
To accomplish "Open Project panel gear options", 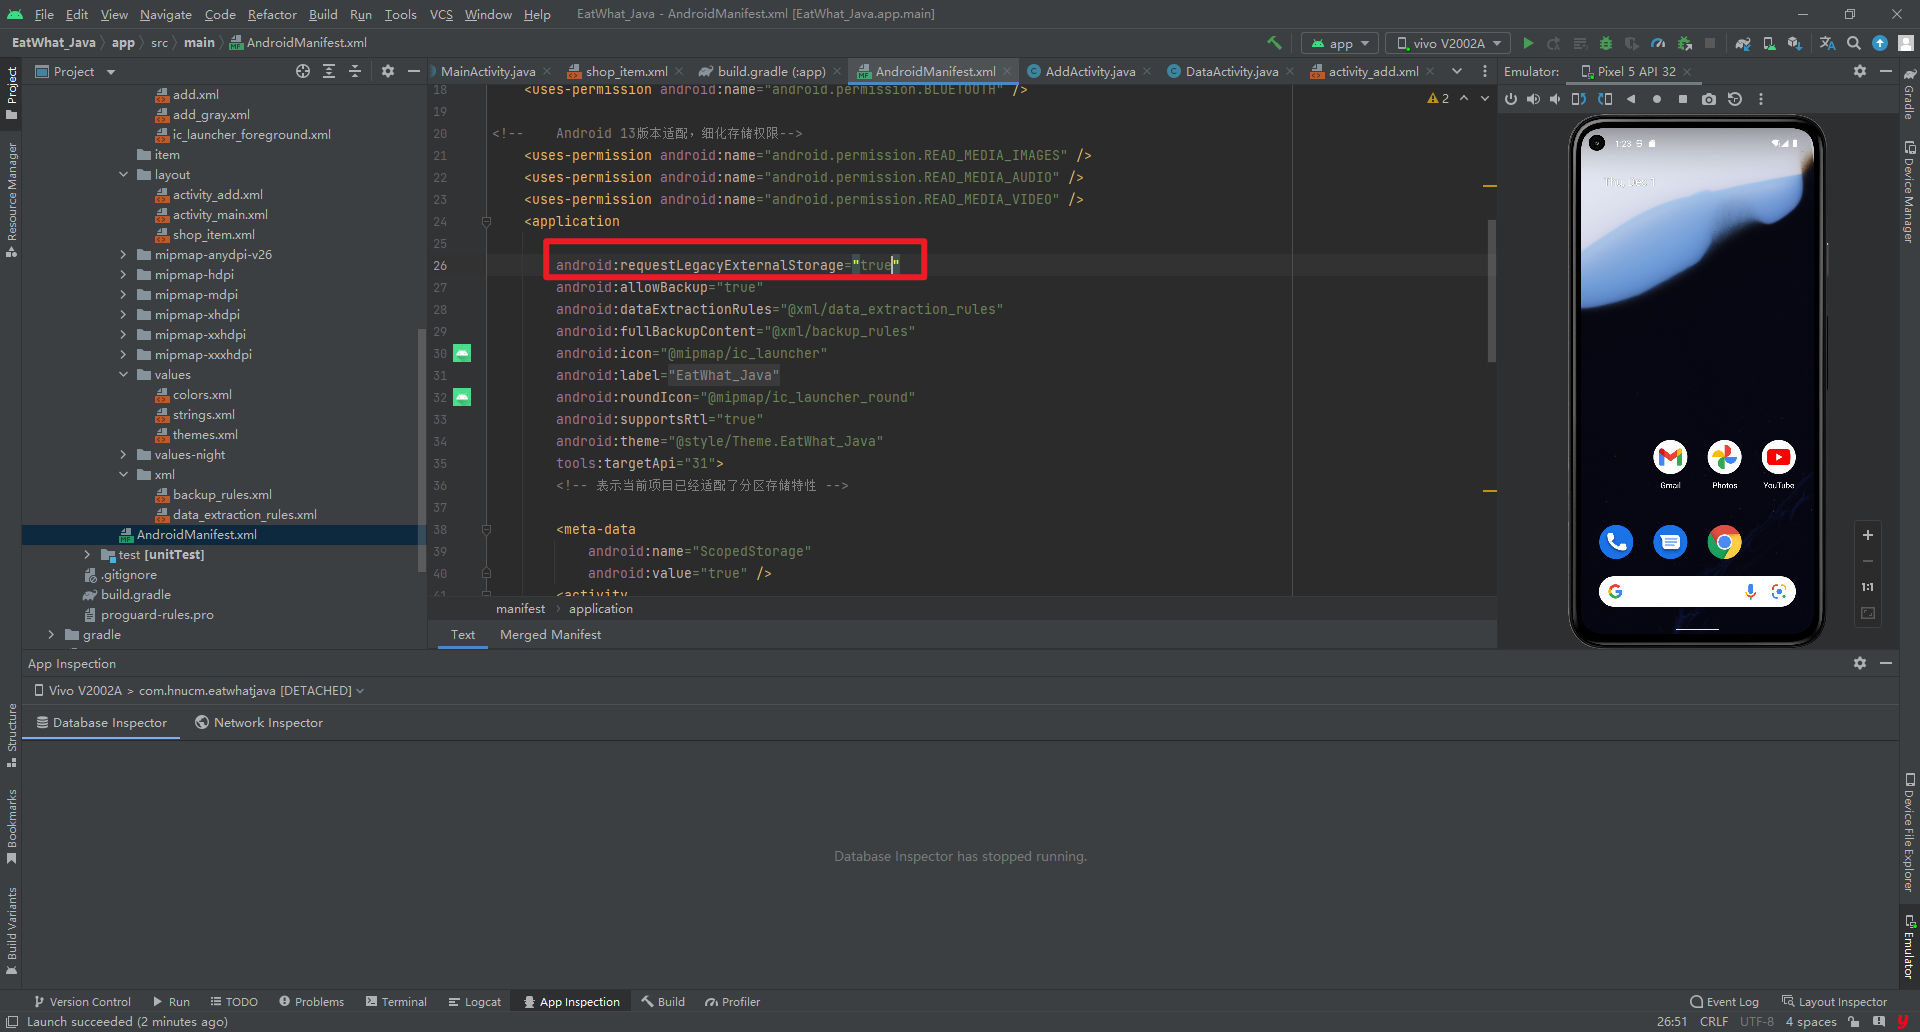I will click(x=388, y=71).
